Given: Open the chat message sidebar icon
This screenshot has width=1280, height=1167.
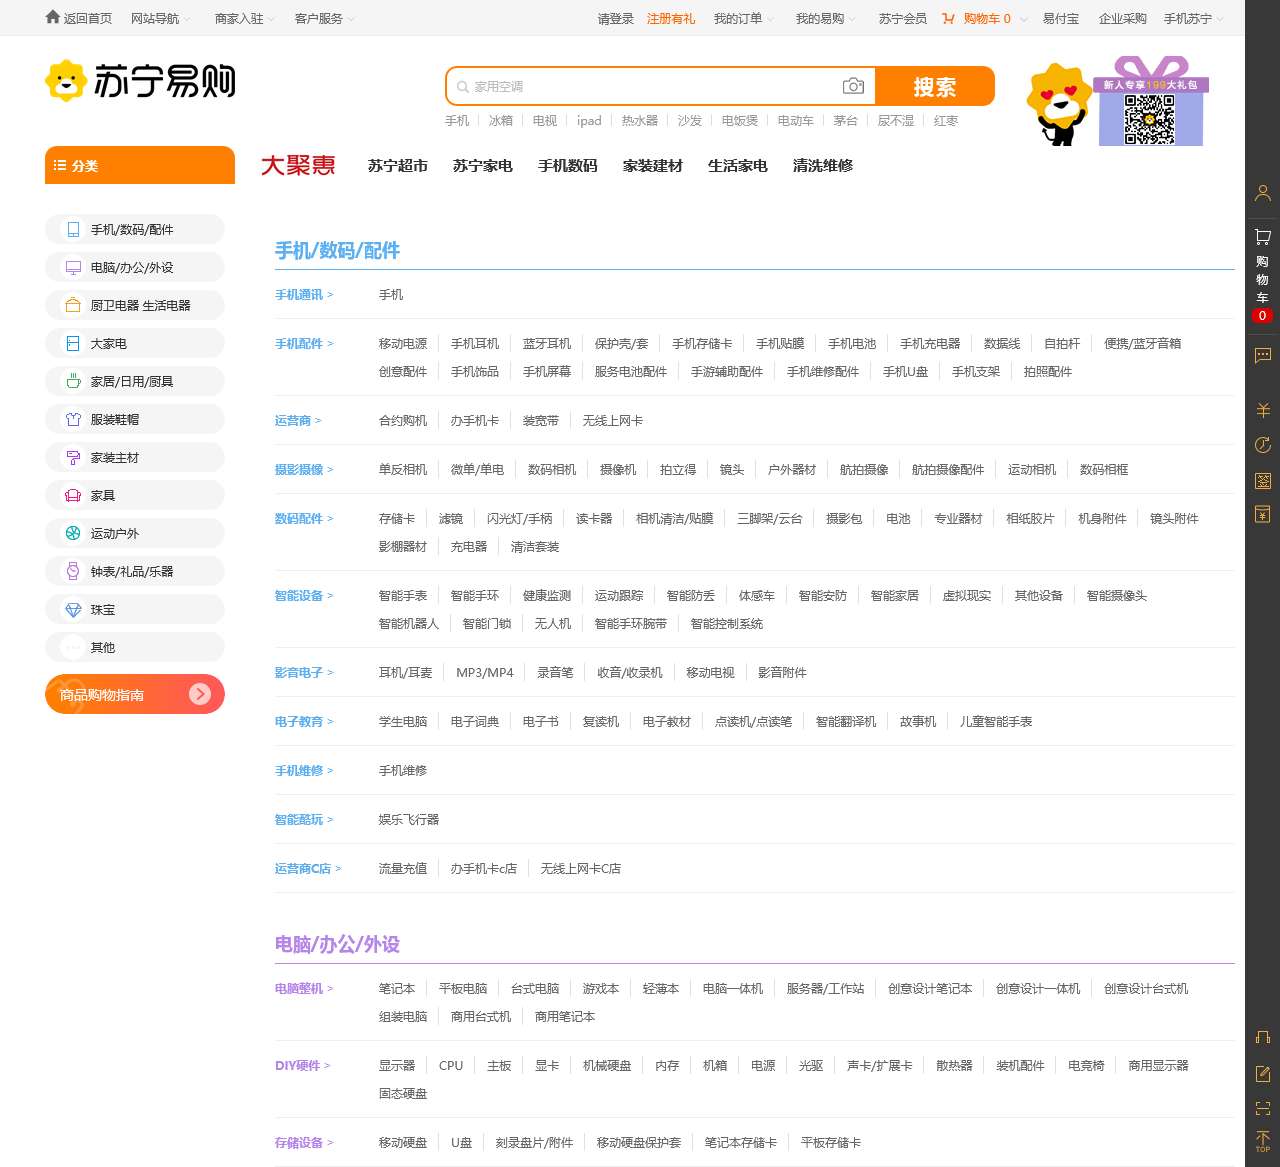Looking at the screenshot, I should [1262, 355].
